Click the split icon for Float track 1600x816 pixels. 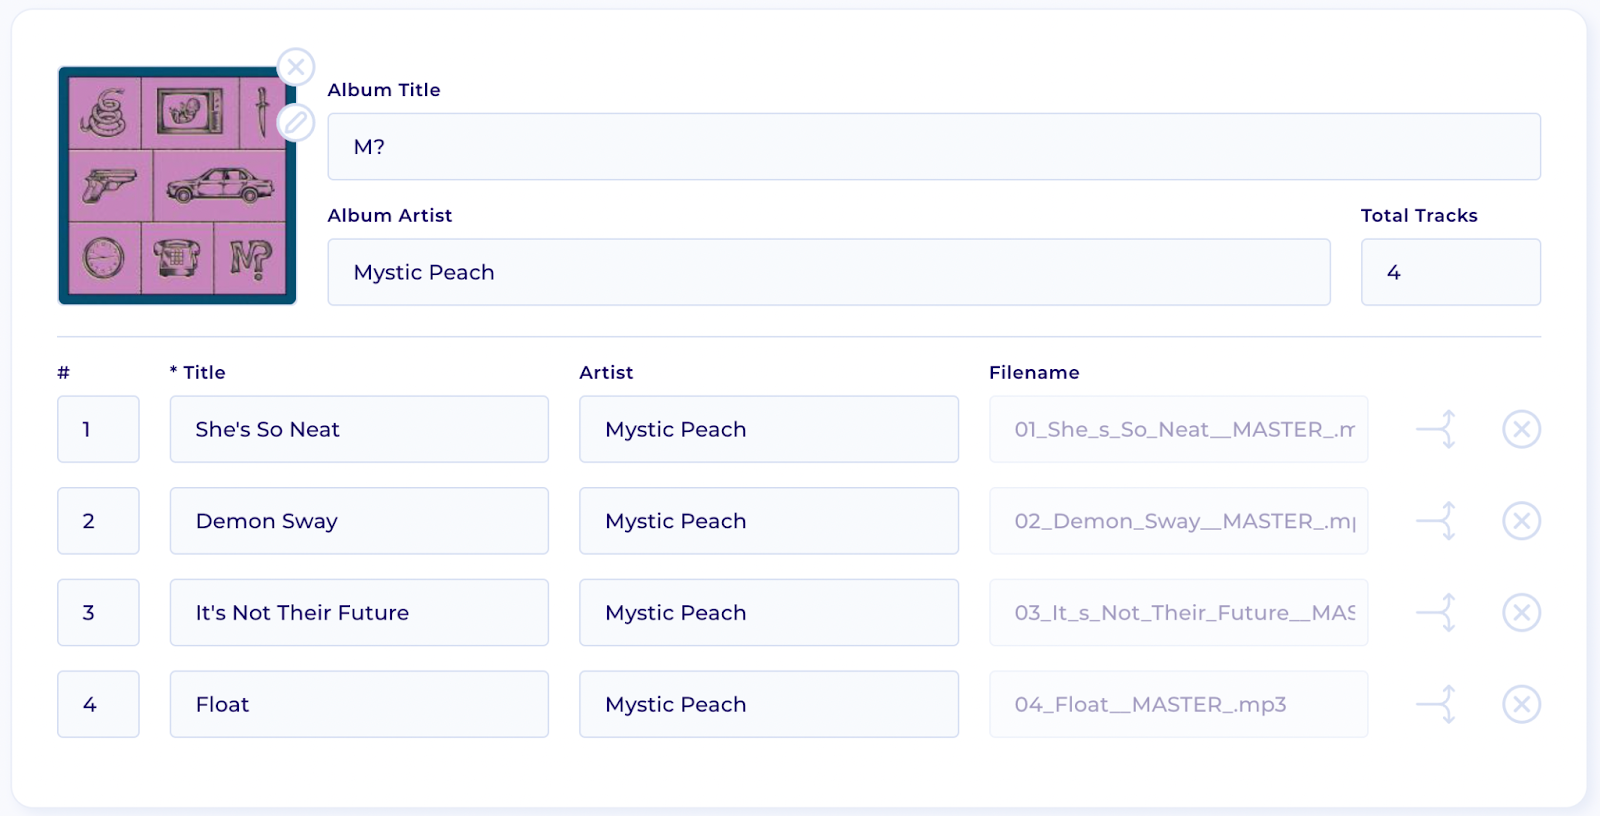point(1437,705)
